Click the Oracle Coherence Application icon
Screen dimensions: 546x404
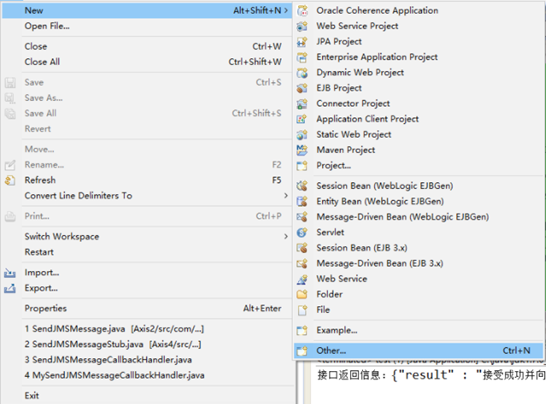[x=302, y=11]
